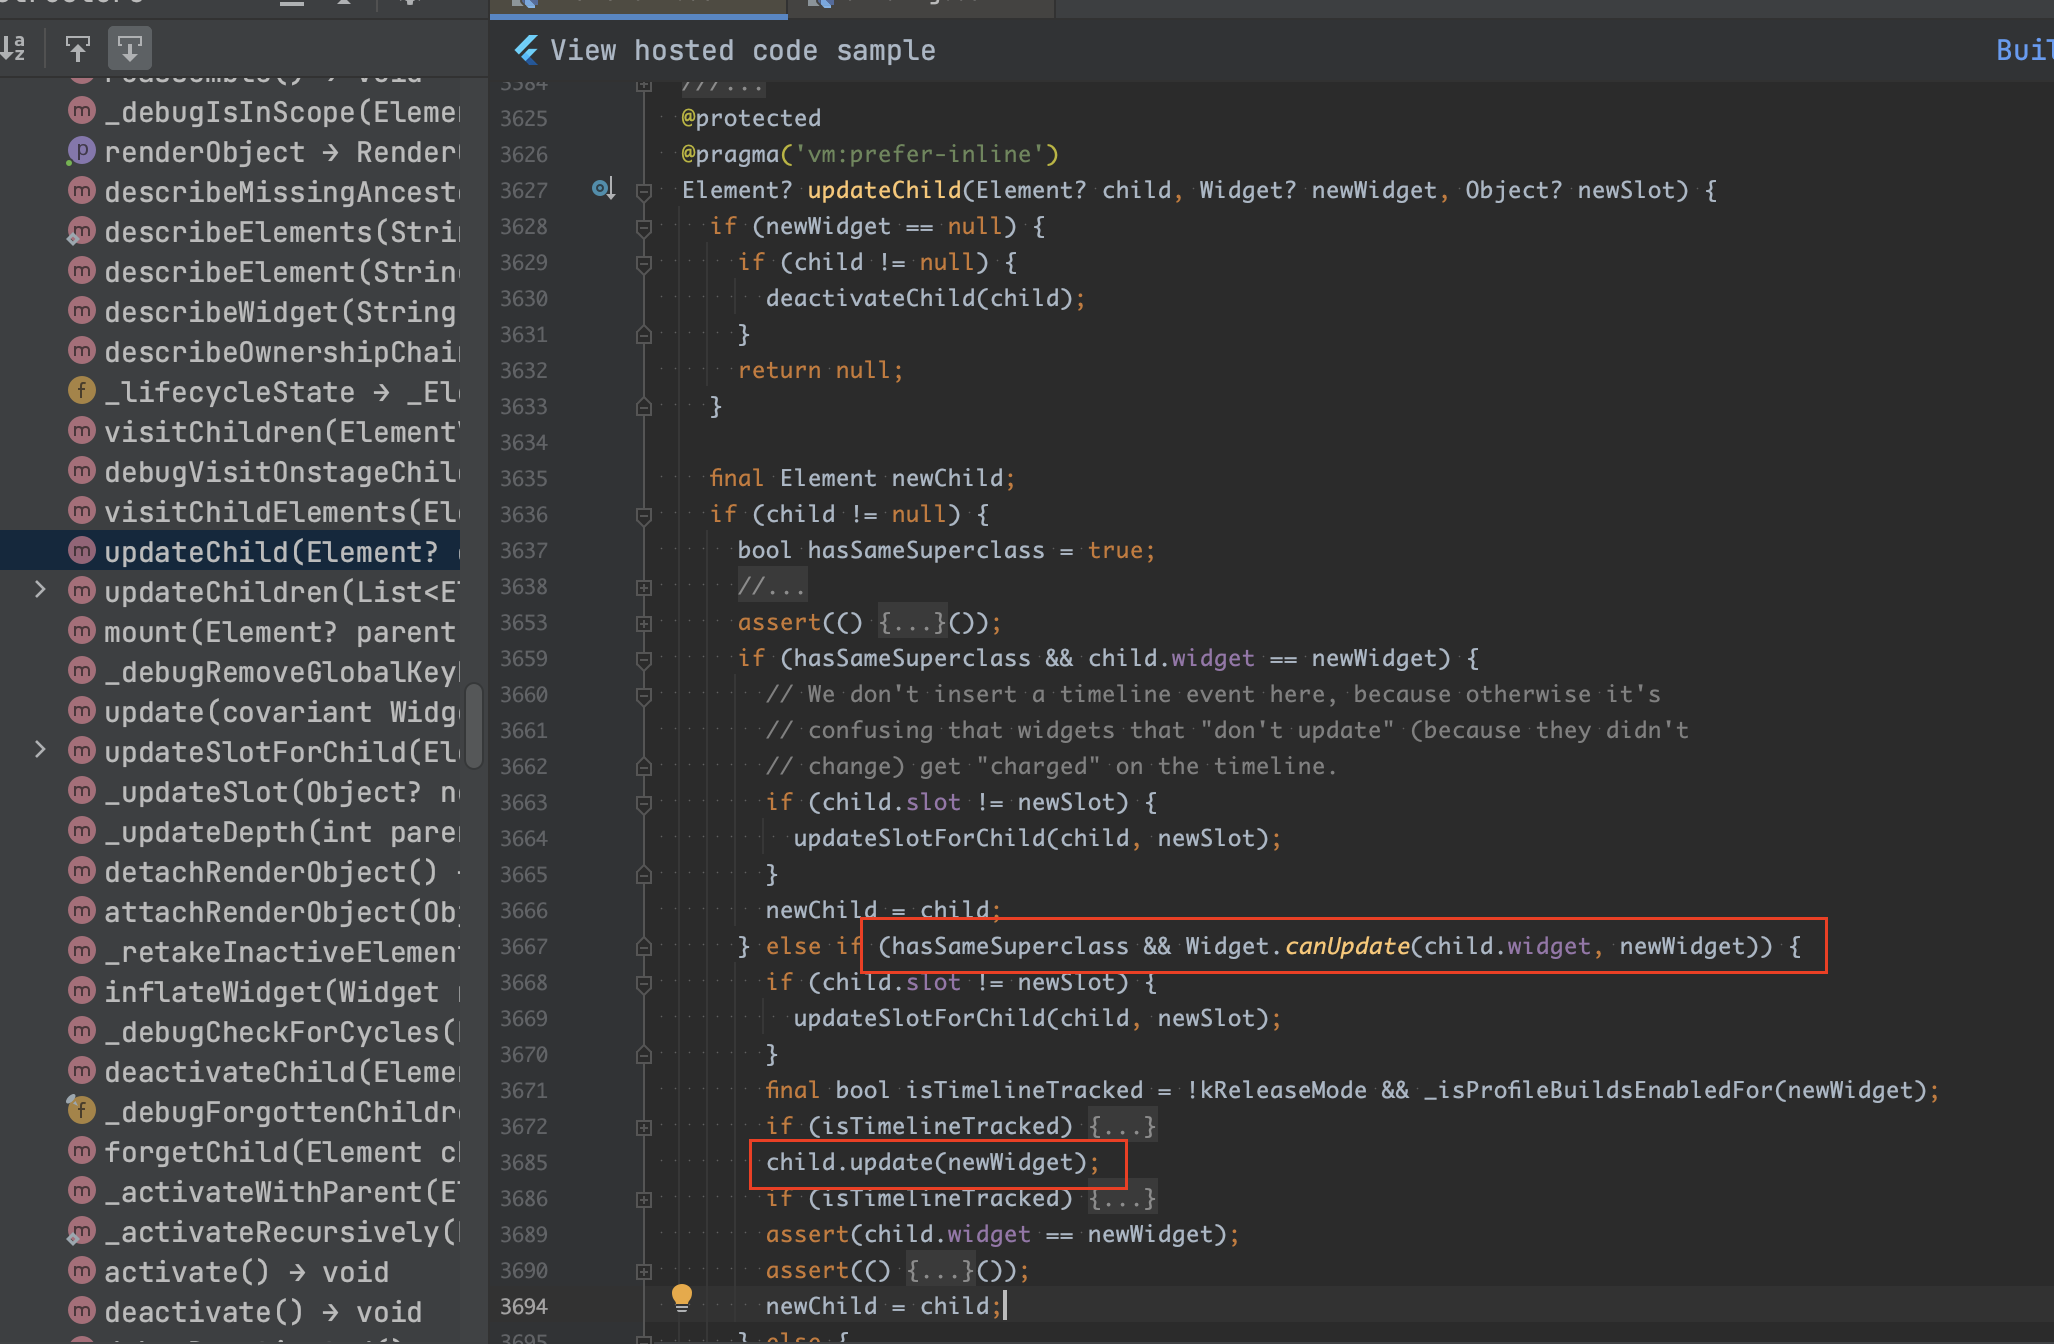
Task: Toggle Autoscroll to Source icon
Action: (x=77, y=48)
